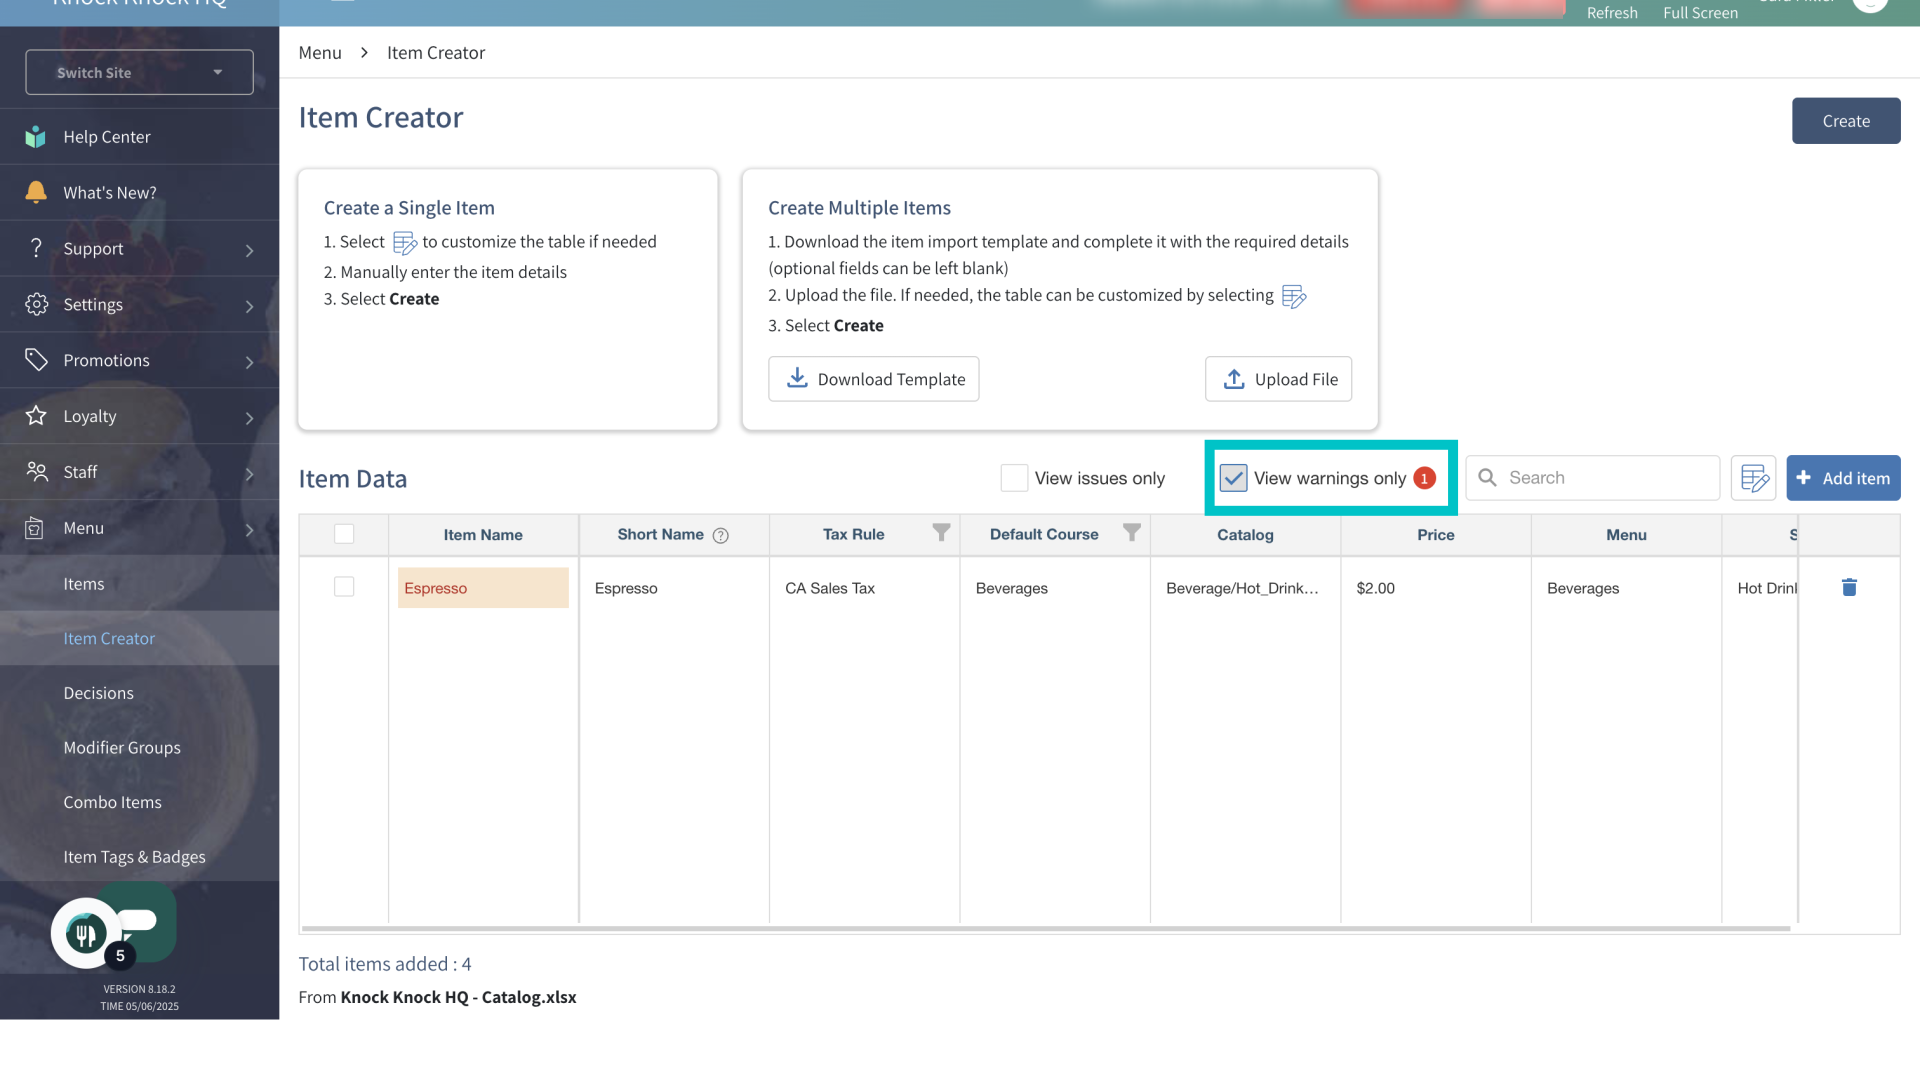This screenshot has height=1080, width=1920.
Task: Select the Espresso row checkbox
Action: pyautogui.click(x=344, y=587)
